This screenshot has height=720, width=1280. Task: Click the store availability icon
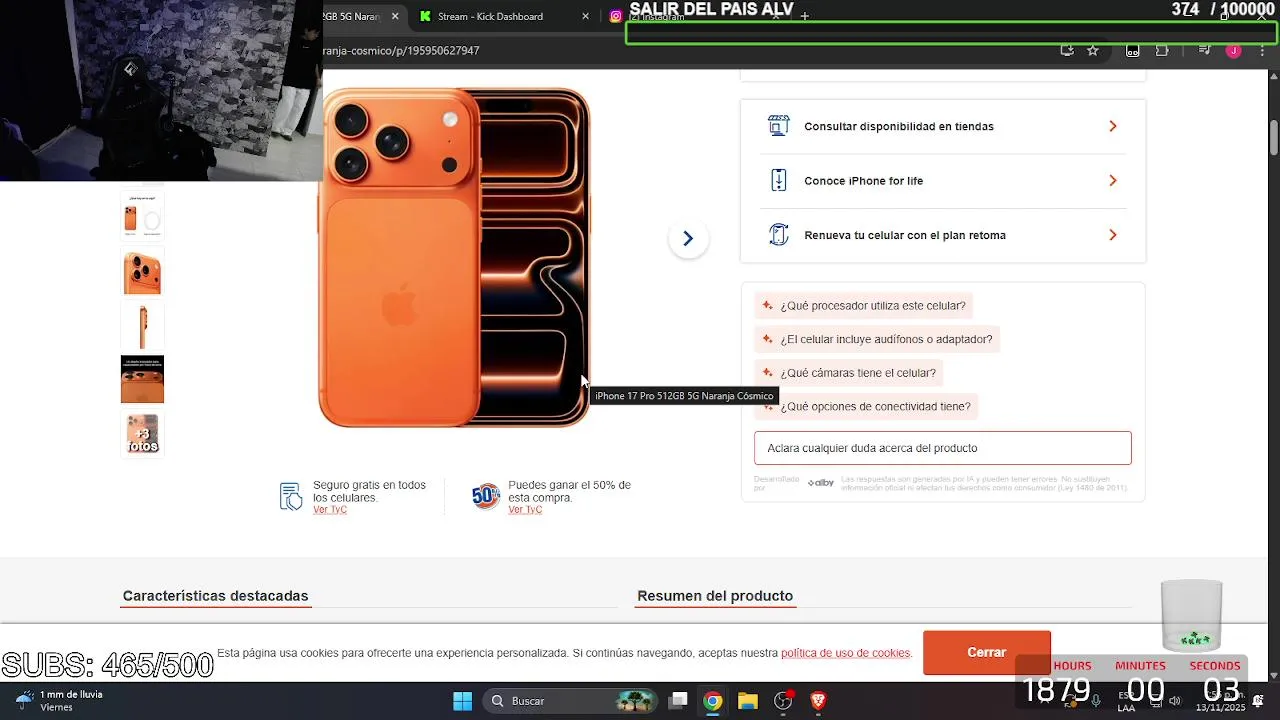778,126
